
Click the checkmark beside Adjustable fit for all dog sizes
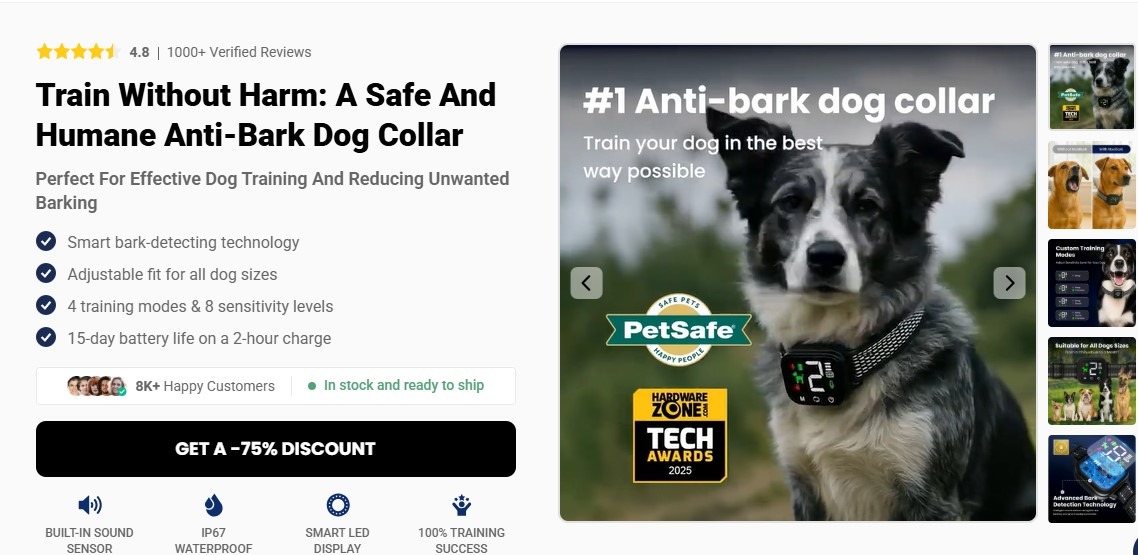point(46,274)
